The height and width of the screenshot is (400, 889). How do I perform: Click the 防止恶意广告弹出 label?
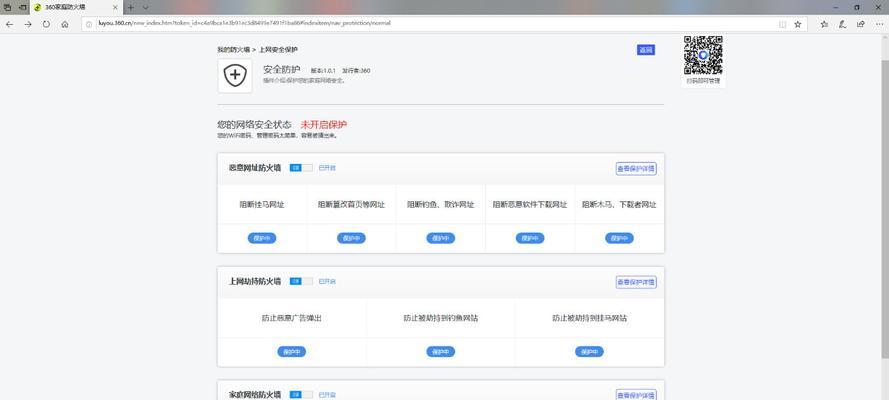coord(291,318)
